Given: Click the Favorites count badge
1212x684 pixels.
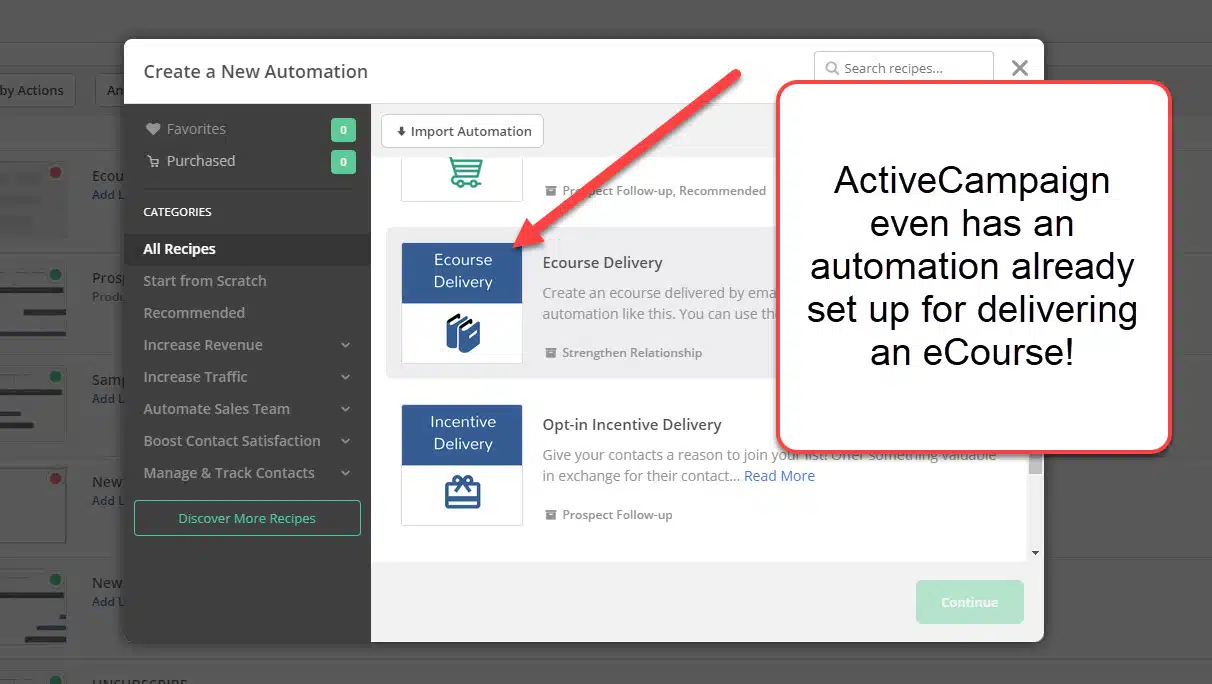Looking at the screenshot, I should 343,129.
